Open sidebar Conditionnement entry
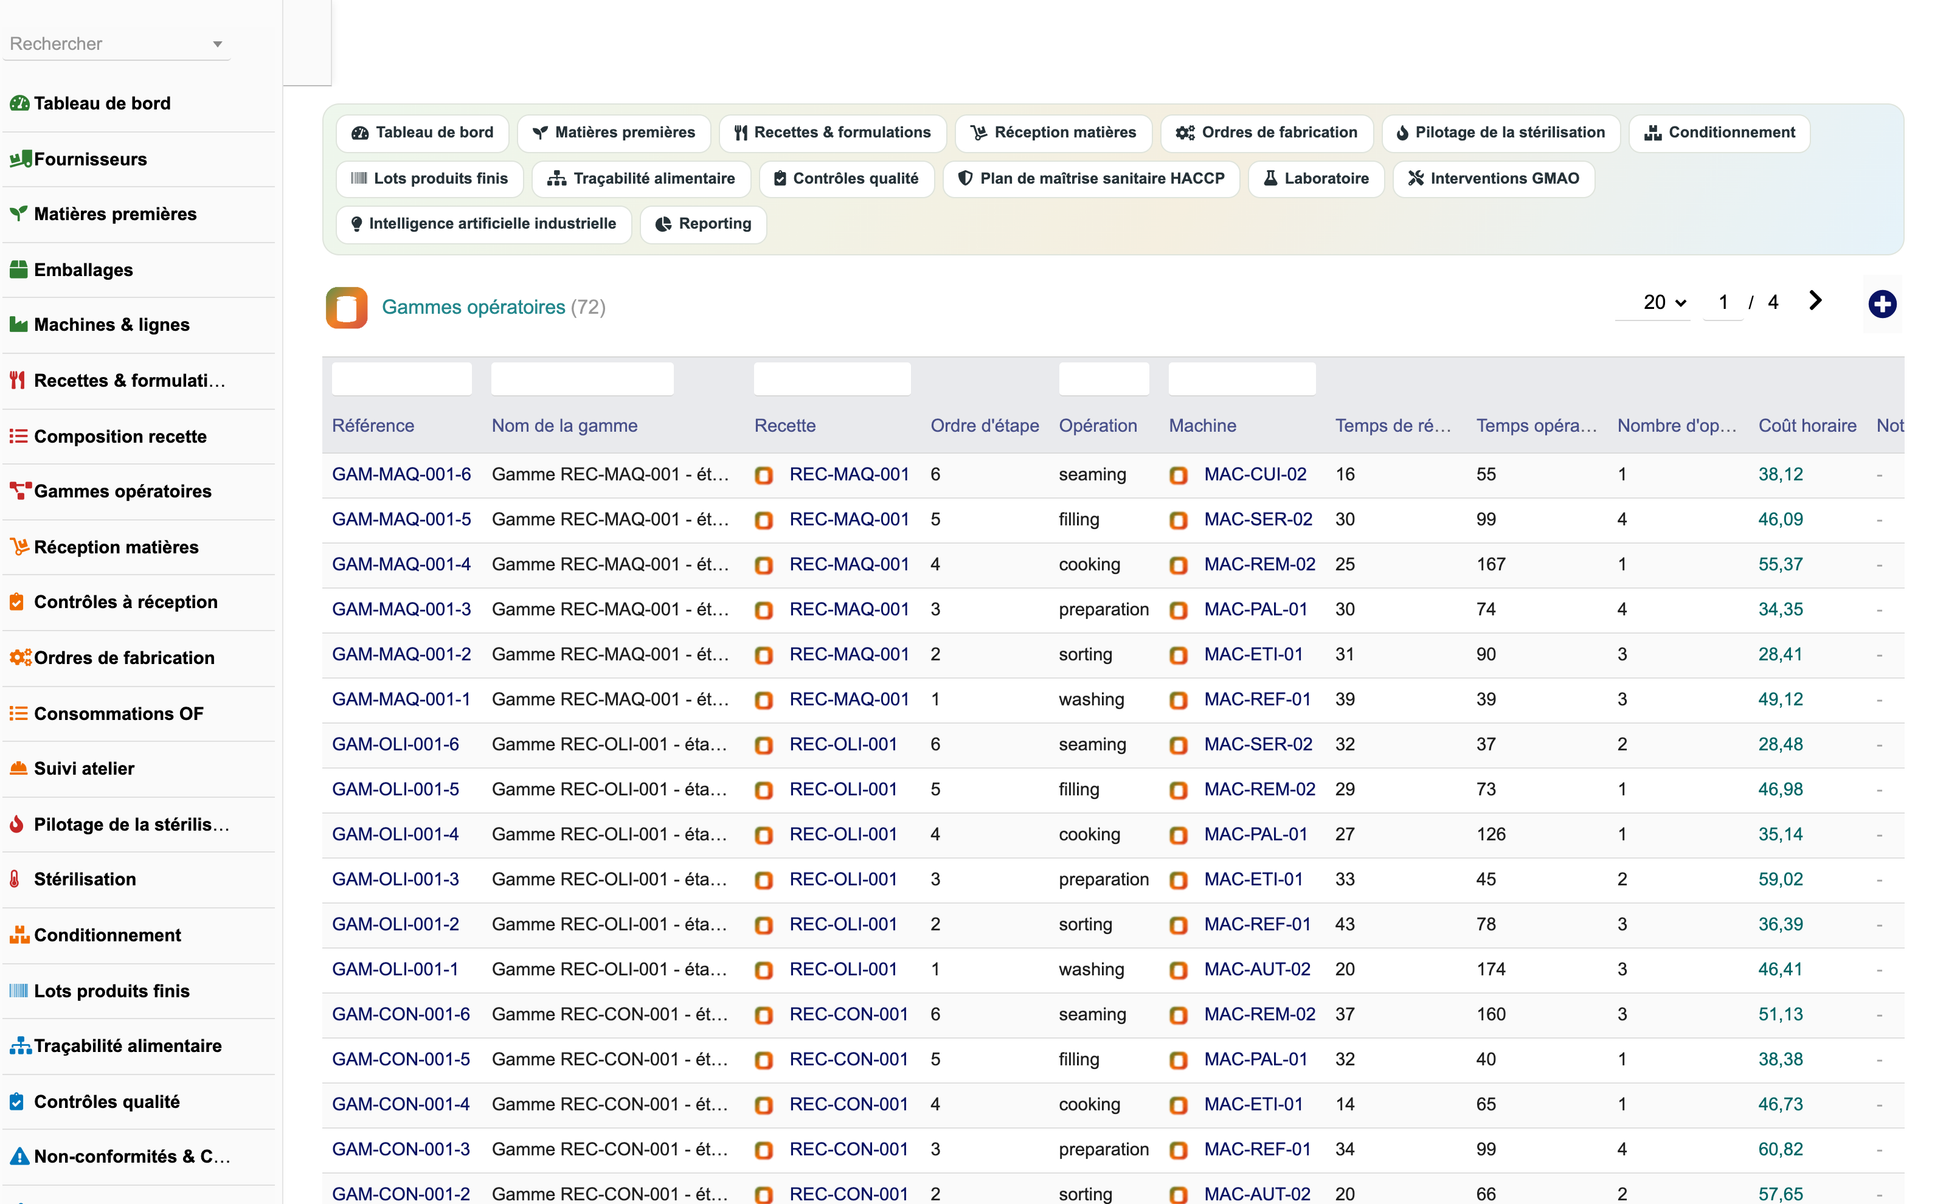This screenshot has width=1946, height=1204. pos(95,935)
